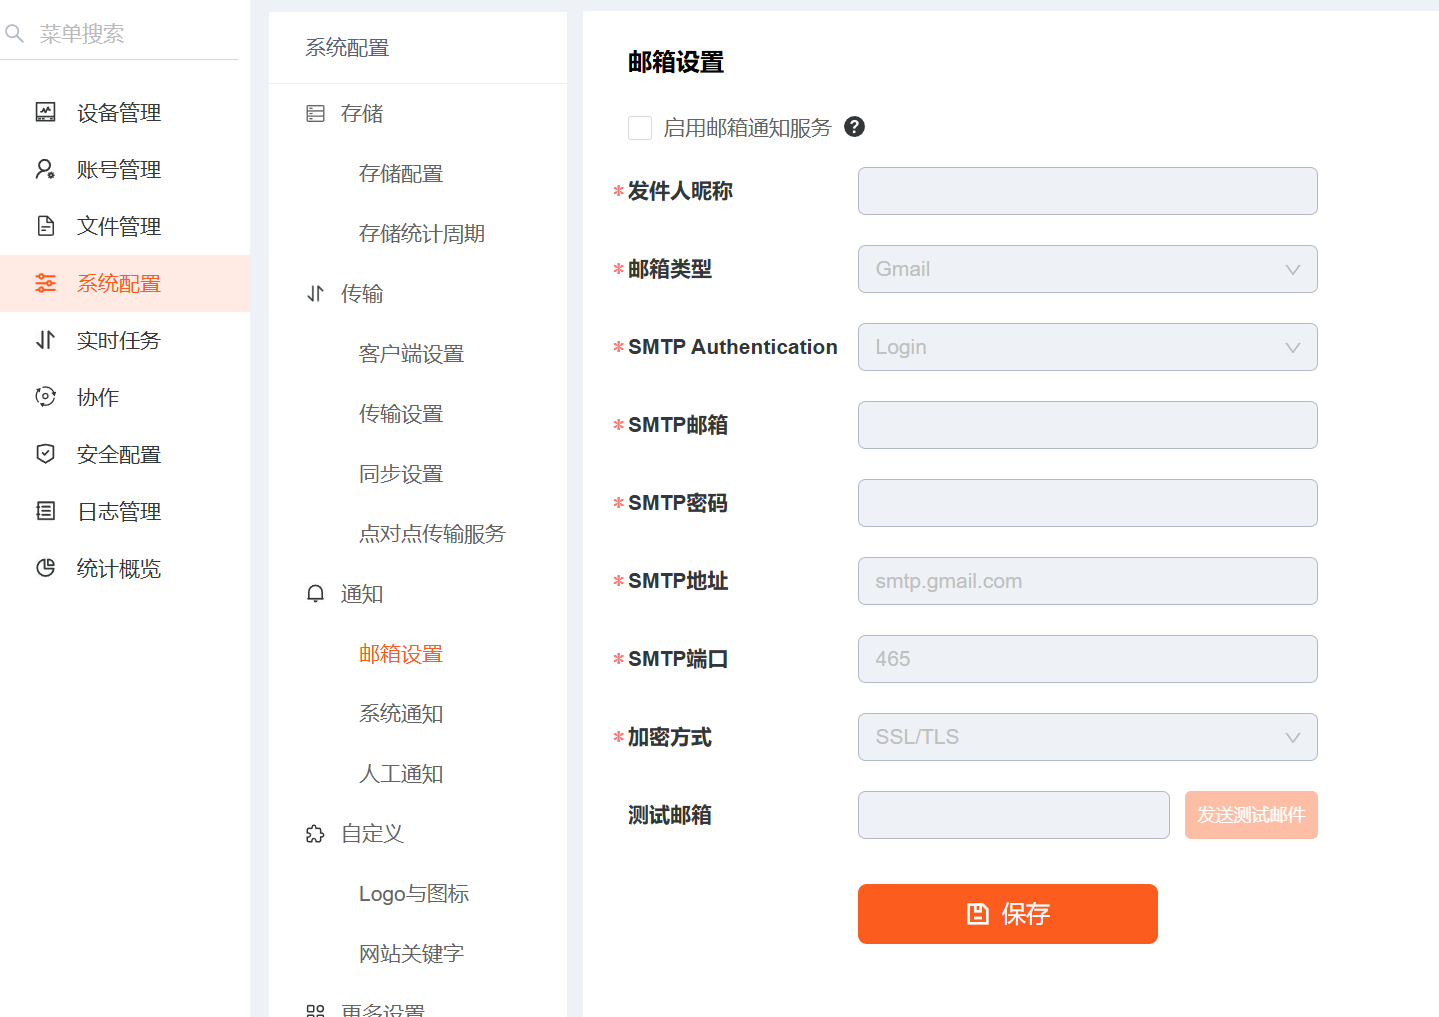Screen dimensions: 1439x1017
Task: Open 系统通知 in the settings menu
Action: pyautogui.click(x=401, y=714)
